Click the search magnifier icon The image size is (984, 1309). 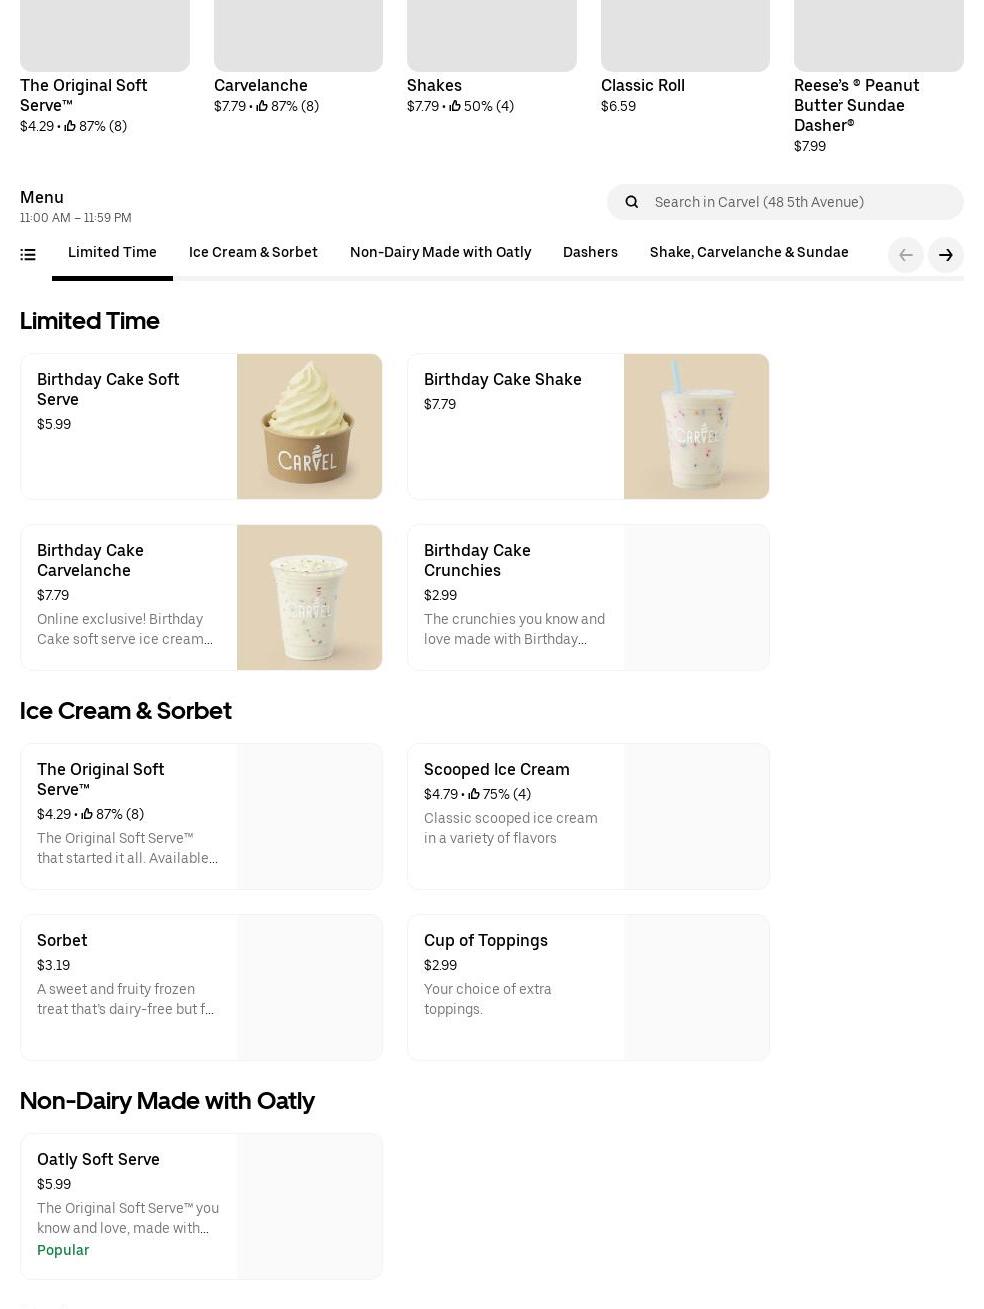632,202
